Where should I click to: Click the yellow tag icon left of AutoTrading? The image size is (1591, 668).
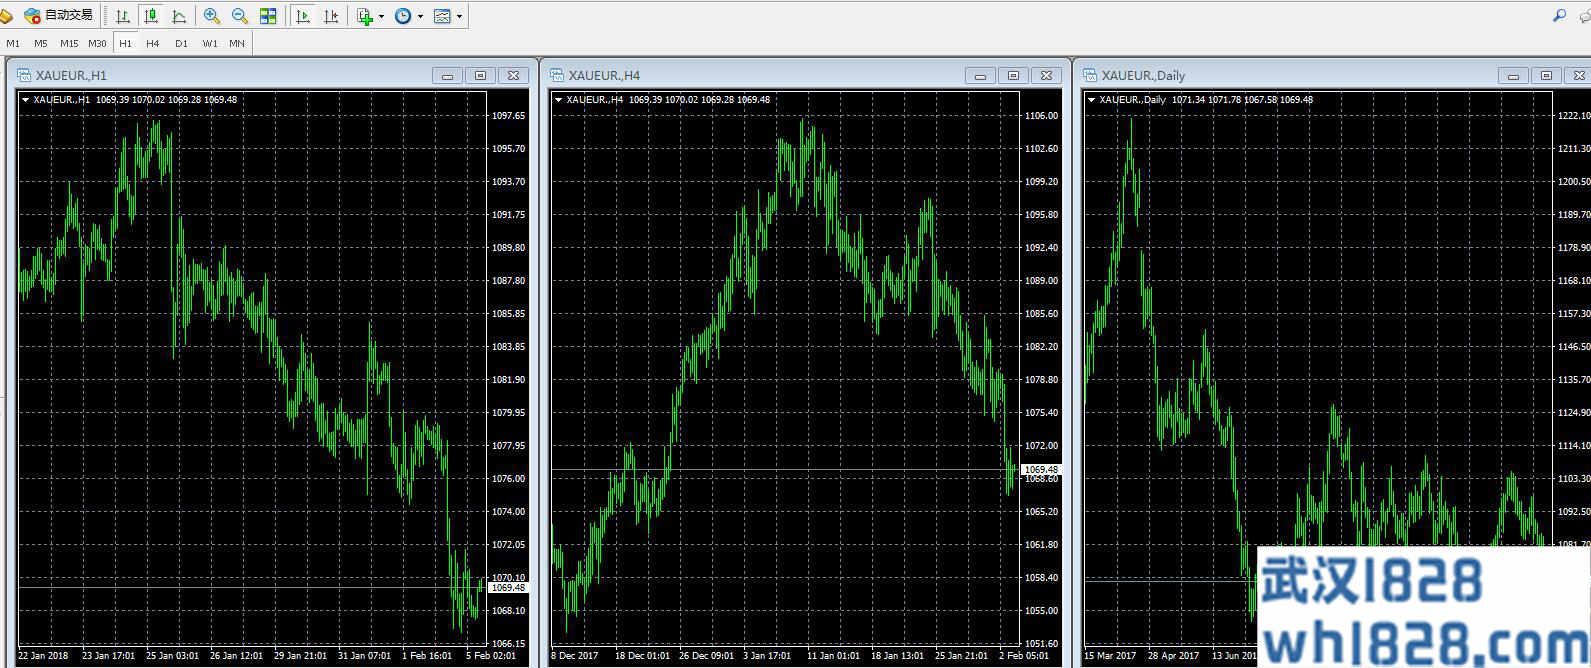(7, 16)
